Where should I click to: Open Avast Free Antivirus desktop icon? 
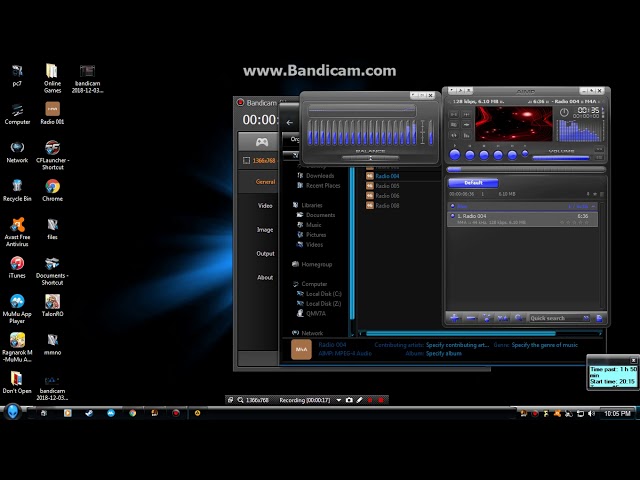(x=17, y=232)
